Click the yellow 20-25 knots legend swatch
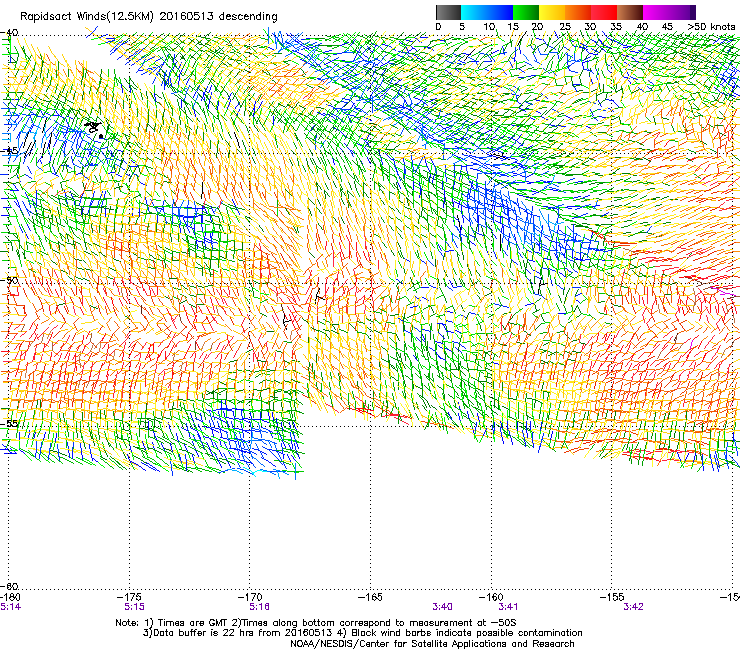Image resolution: width=740 pixels, height=650 pixels. click(x=552, y=12)
